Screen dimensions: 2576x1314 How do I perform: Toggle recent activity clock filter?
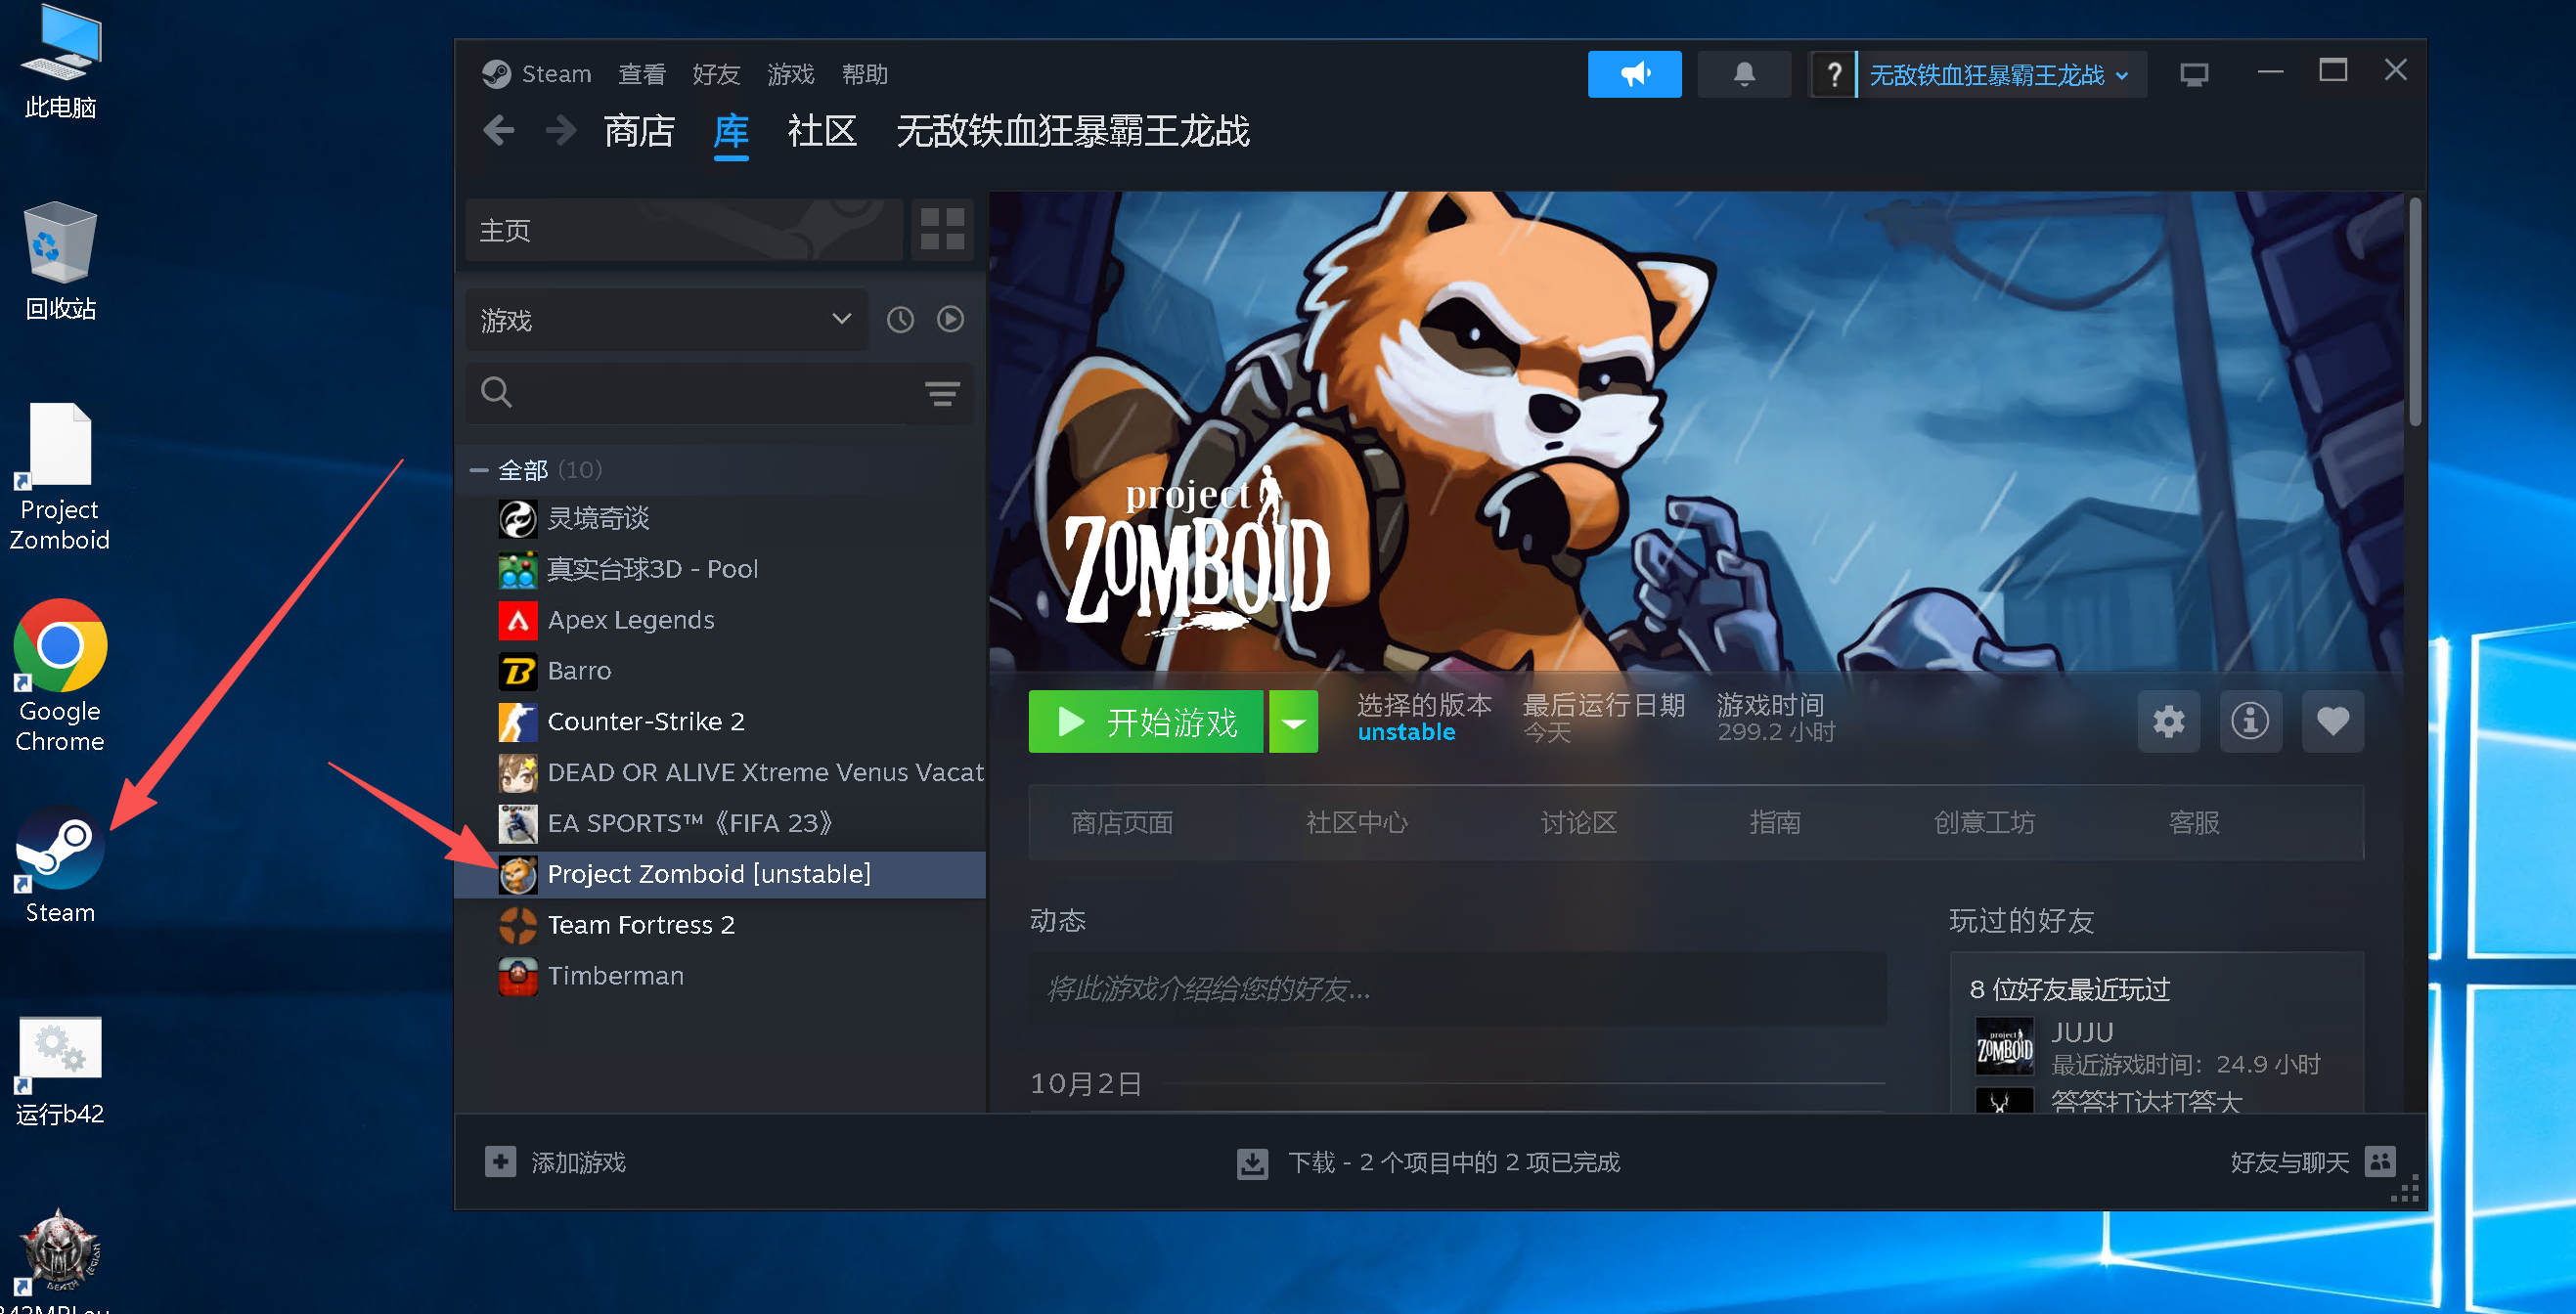(x=900, y=320)
